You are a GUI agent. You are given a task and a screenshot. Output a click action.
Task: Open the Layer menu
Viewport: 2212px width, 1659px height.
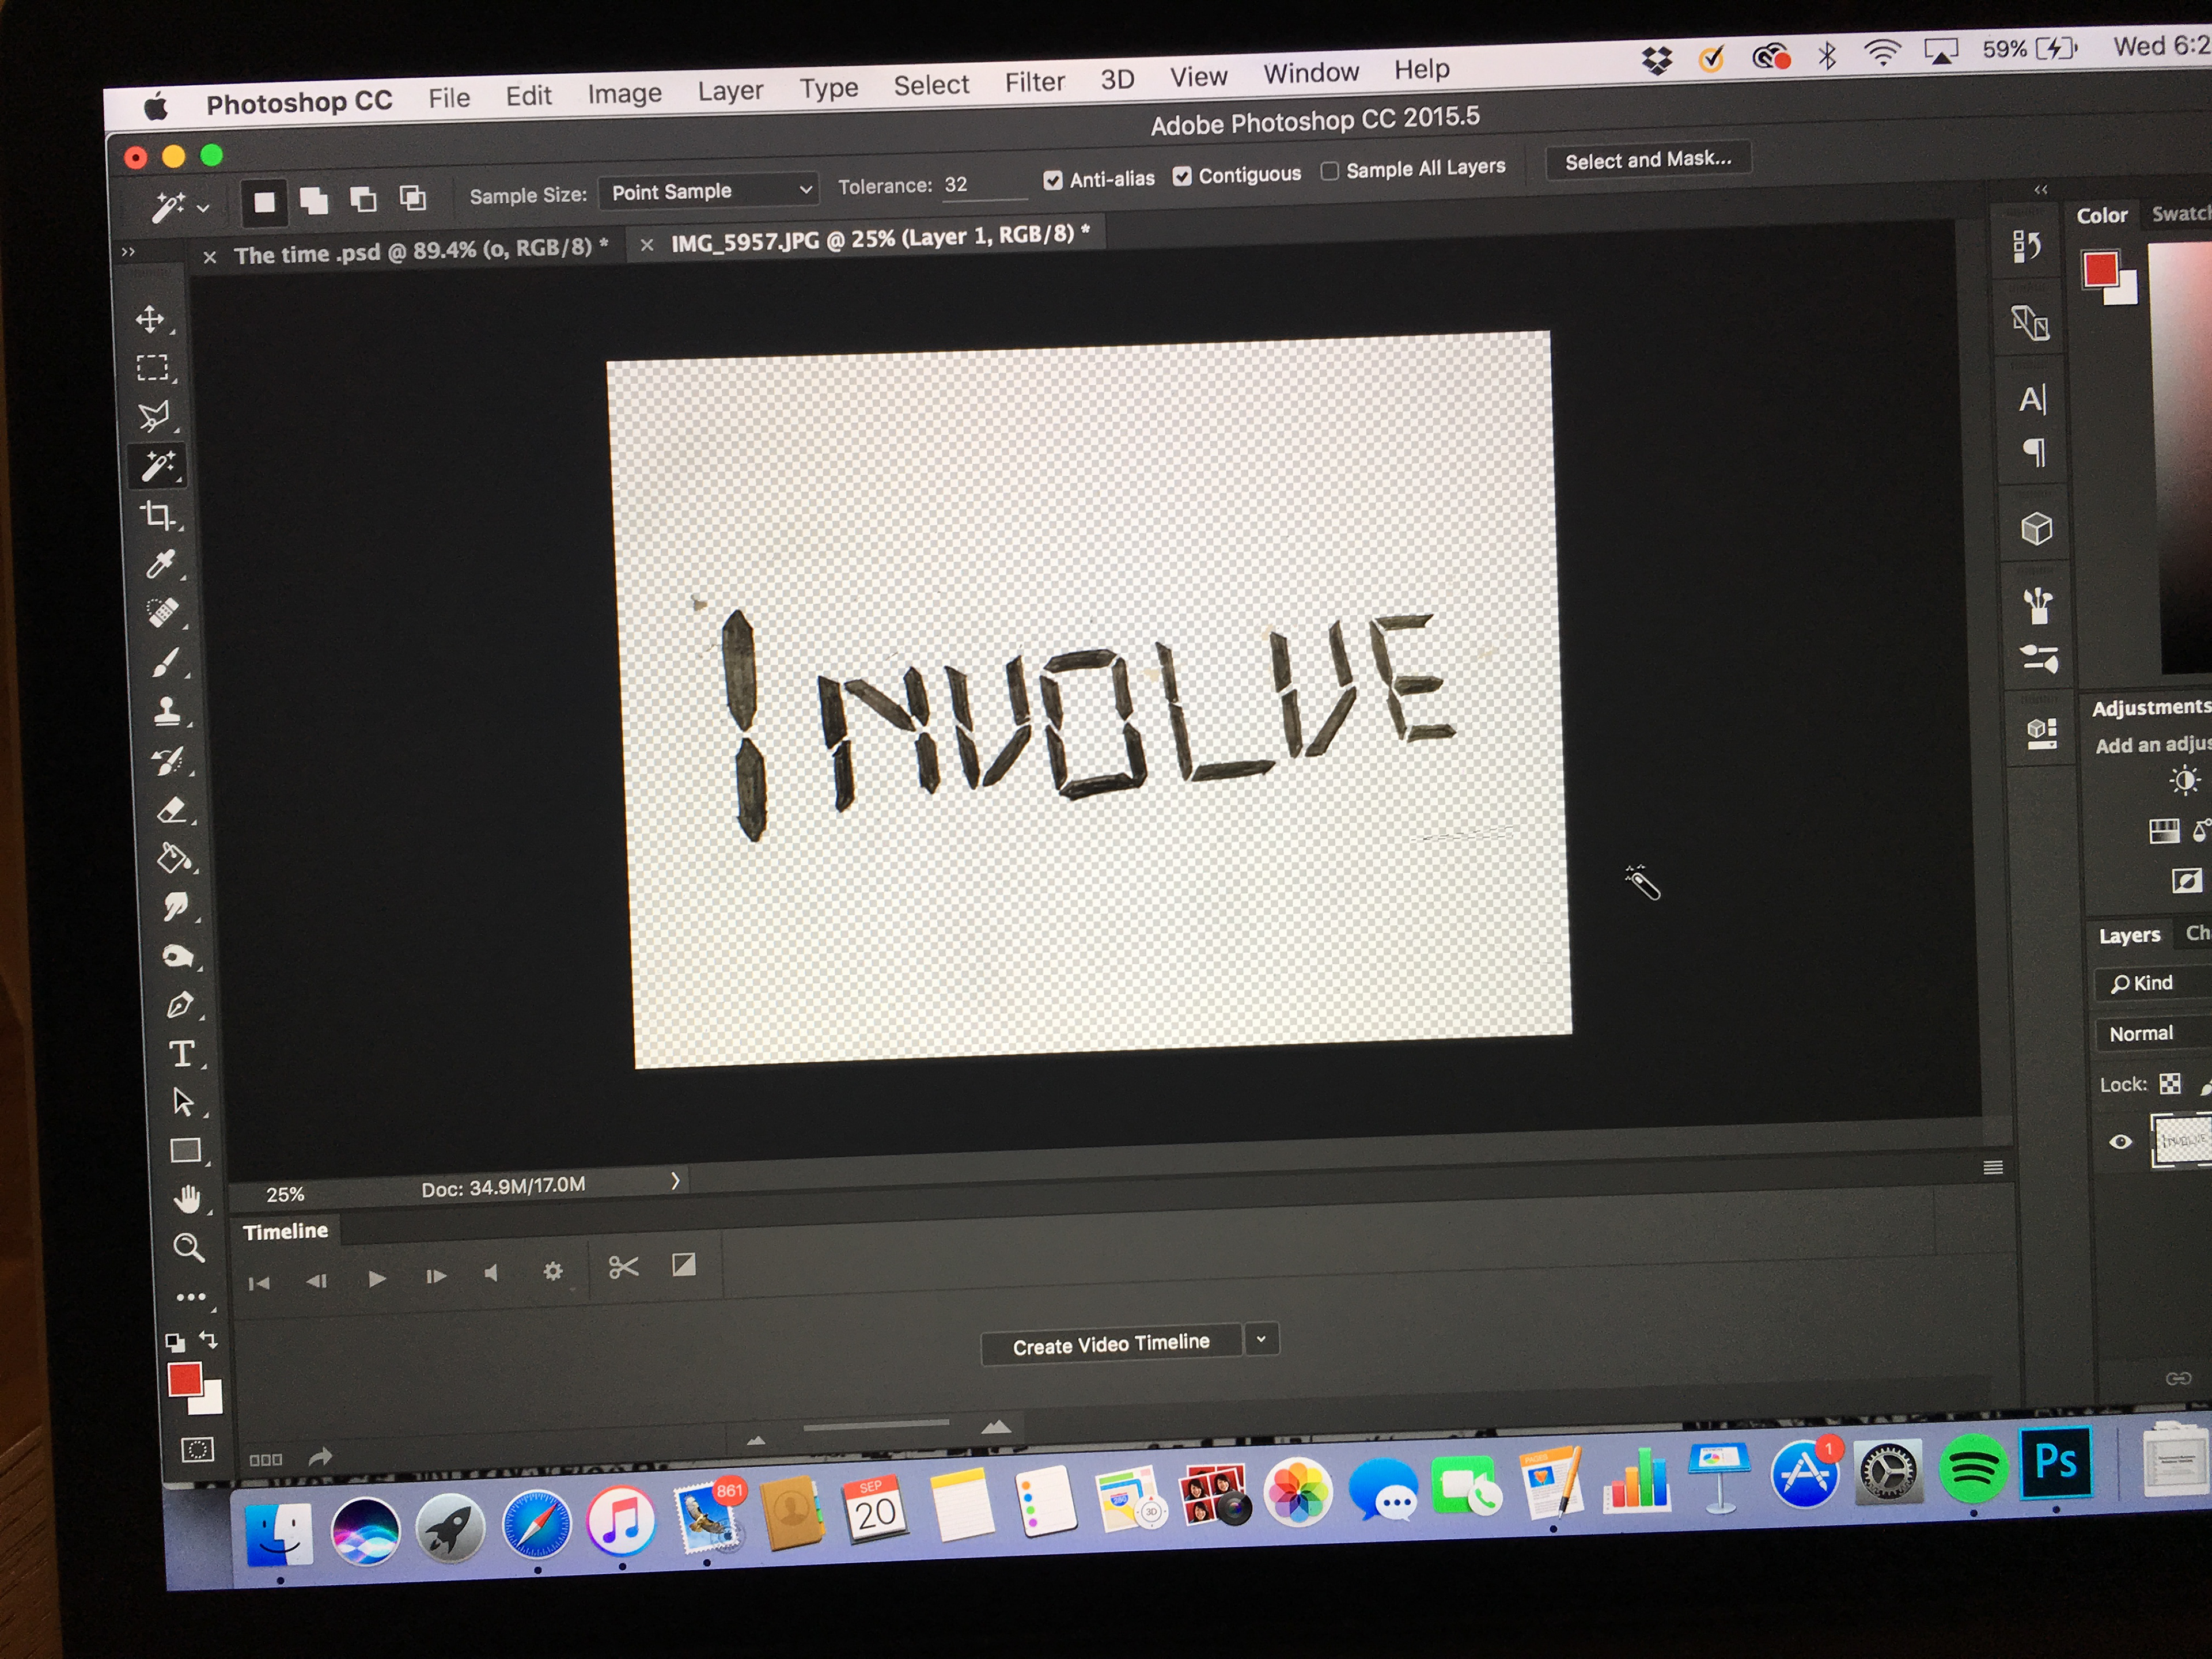tap(730, 91)
